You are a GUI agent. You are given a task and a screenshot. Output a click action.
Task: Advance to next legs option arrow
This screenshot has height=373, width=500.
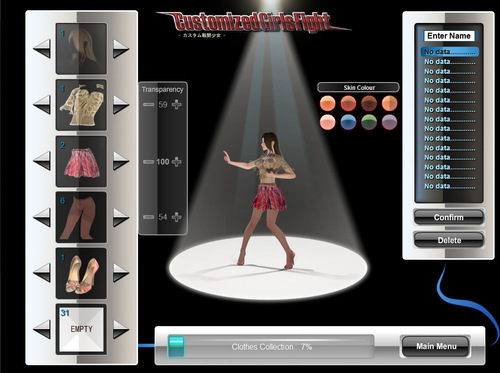[121, 217]
